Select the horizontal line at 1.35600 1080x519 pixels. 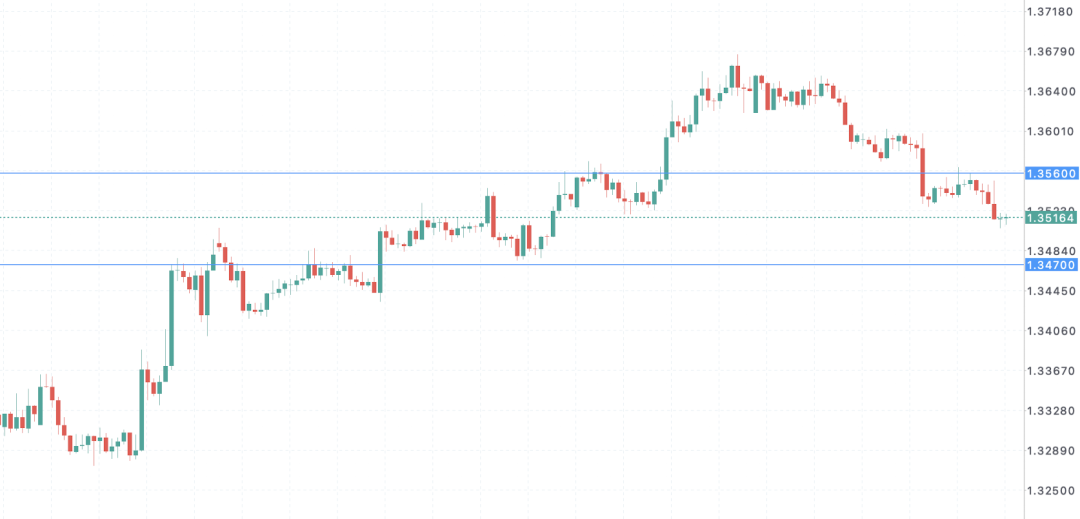tap(512, 173)
